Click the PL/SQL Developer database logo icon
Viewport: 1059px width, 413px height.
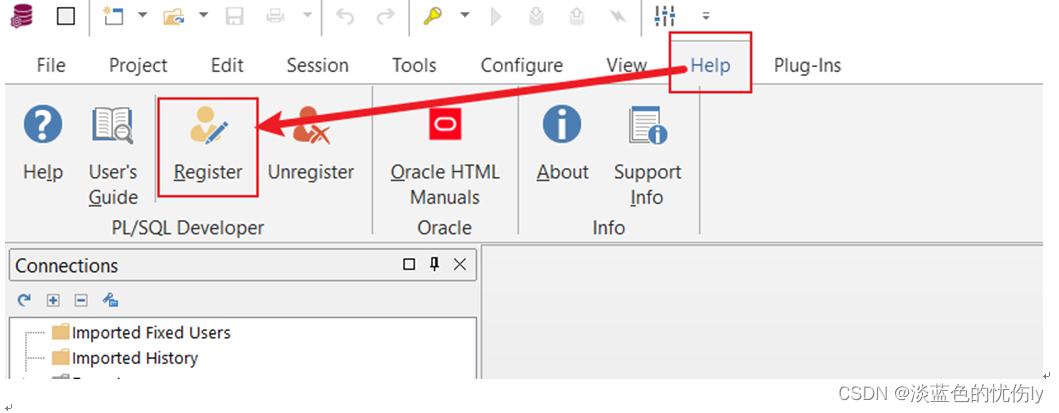[x=23, y=16]
